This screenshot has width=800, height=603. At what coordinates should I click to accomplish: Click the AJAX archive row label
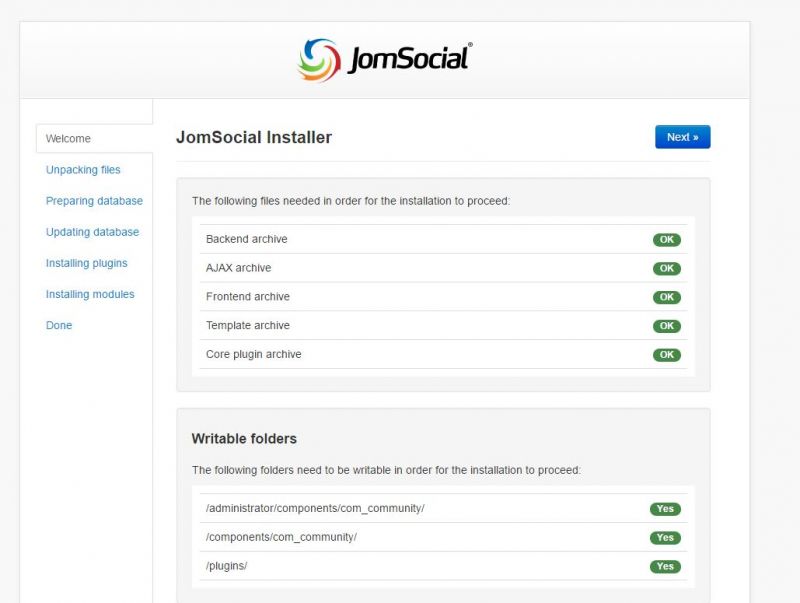point(239,268)
